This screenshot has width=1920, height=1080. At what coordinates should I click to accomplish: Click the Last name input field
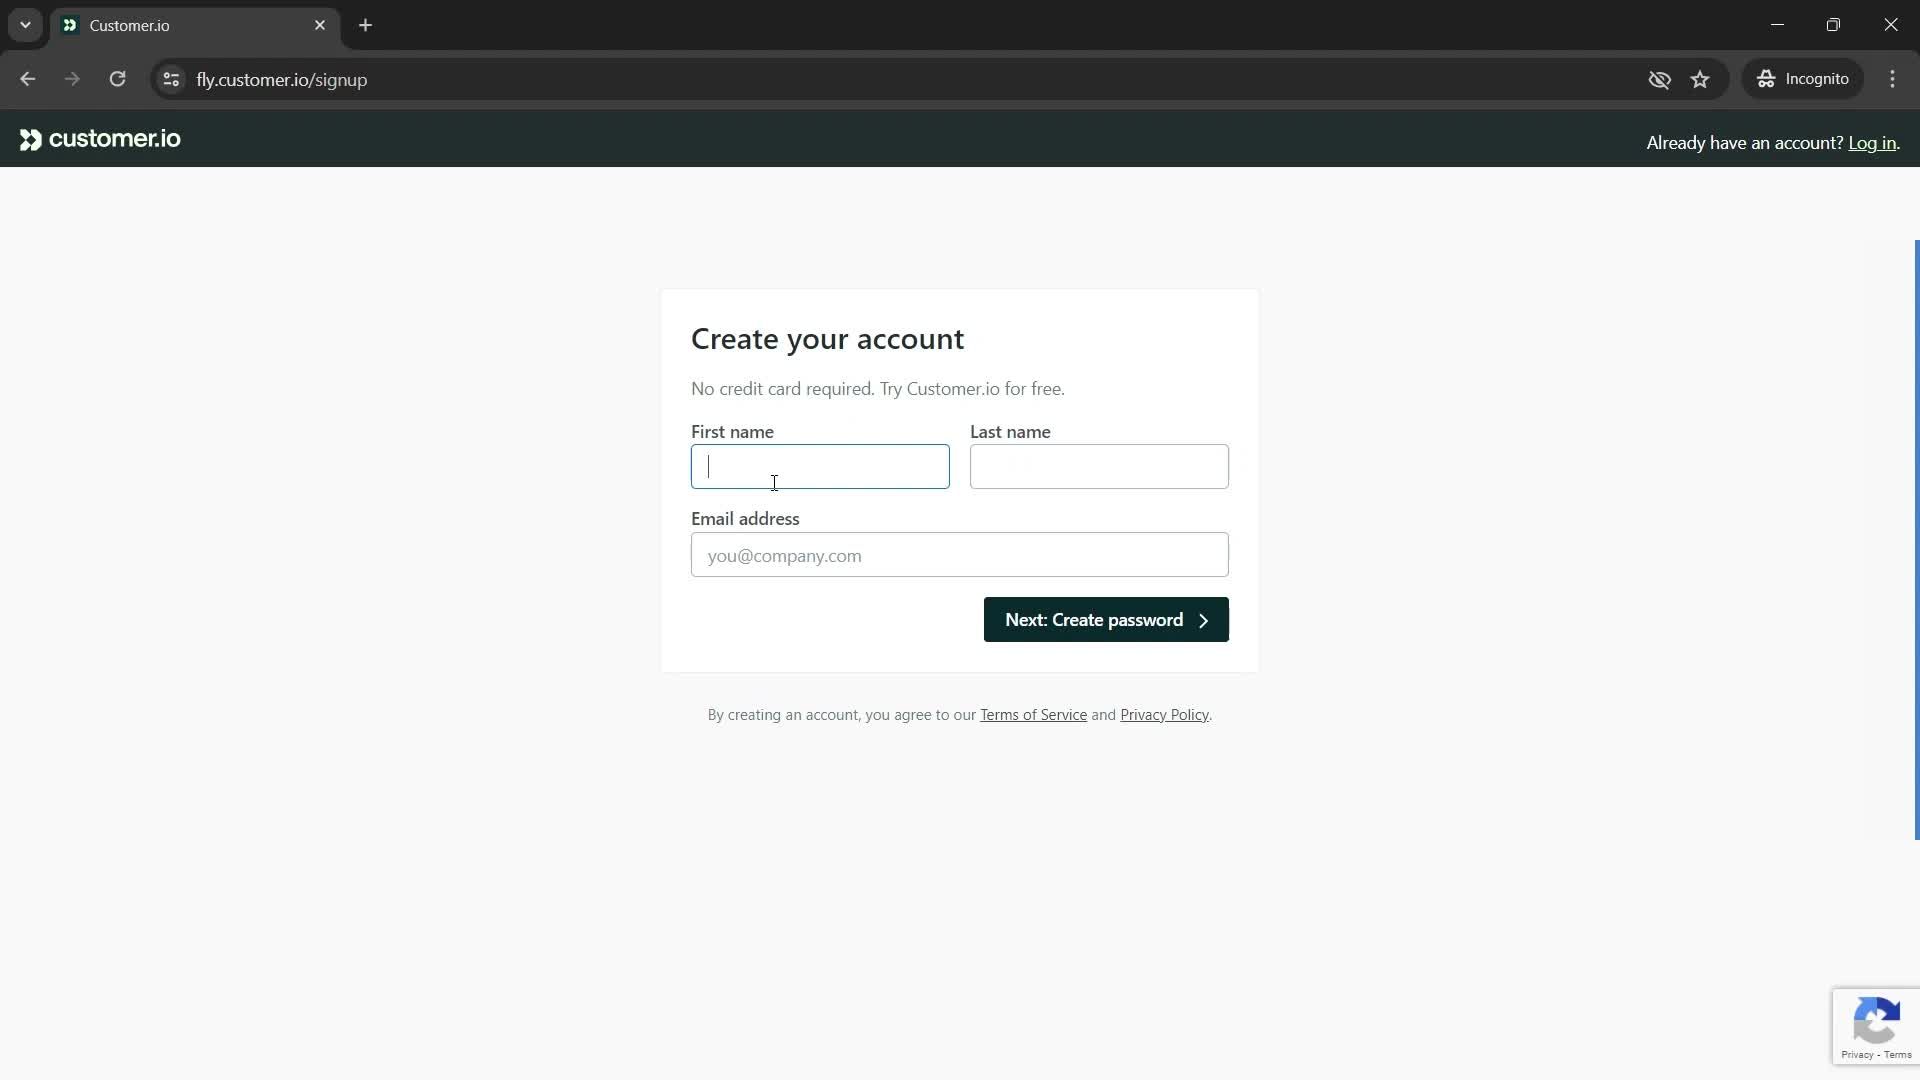[1100, 467]
